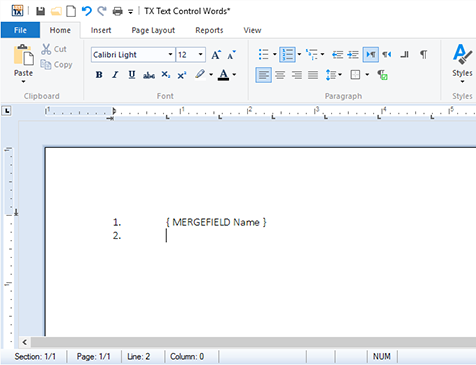Click the paragraph borders icon

click(x=355, y=75)
